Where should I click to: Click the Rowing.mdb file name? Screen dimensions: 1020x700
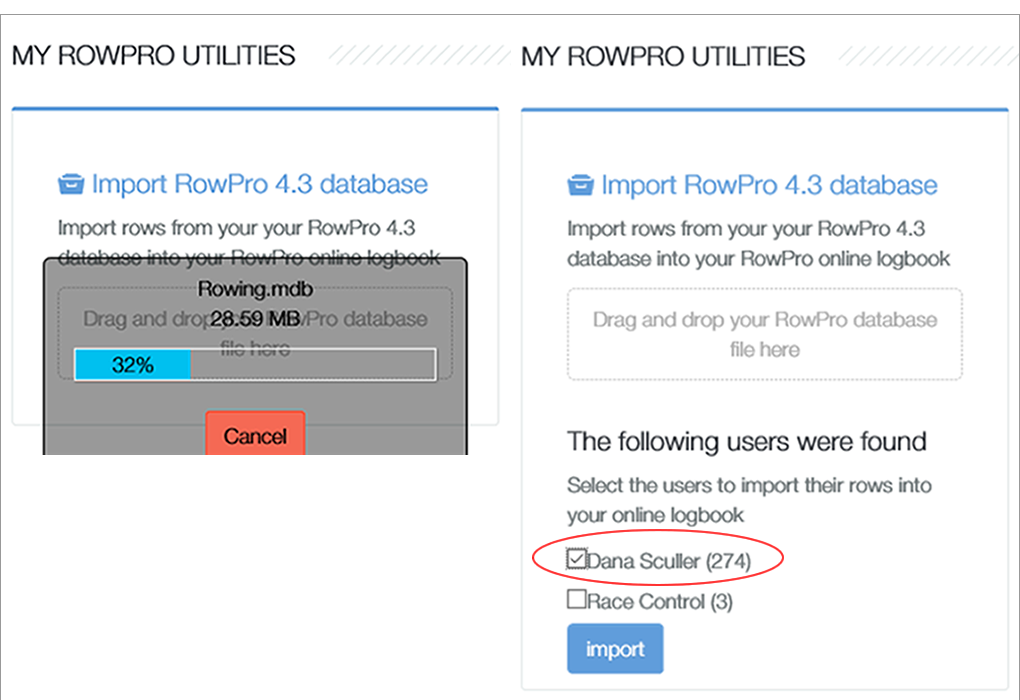coord(255,289)
